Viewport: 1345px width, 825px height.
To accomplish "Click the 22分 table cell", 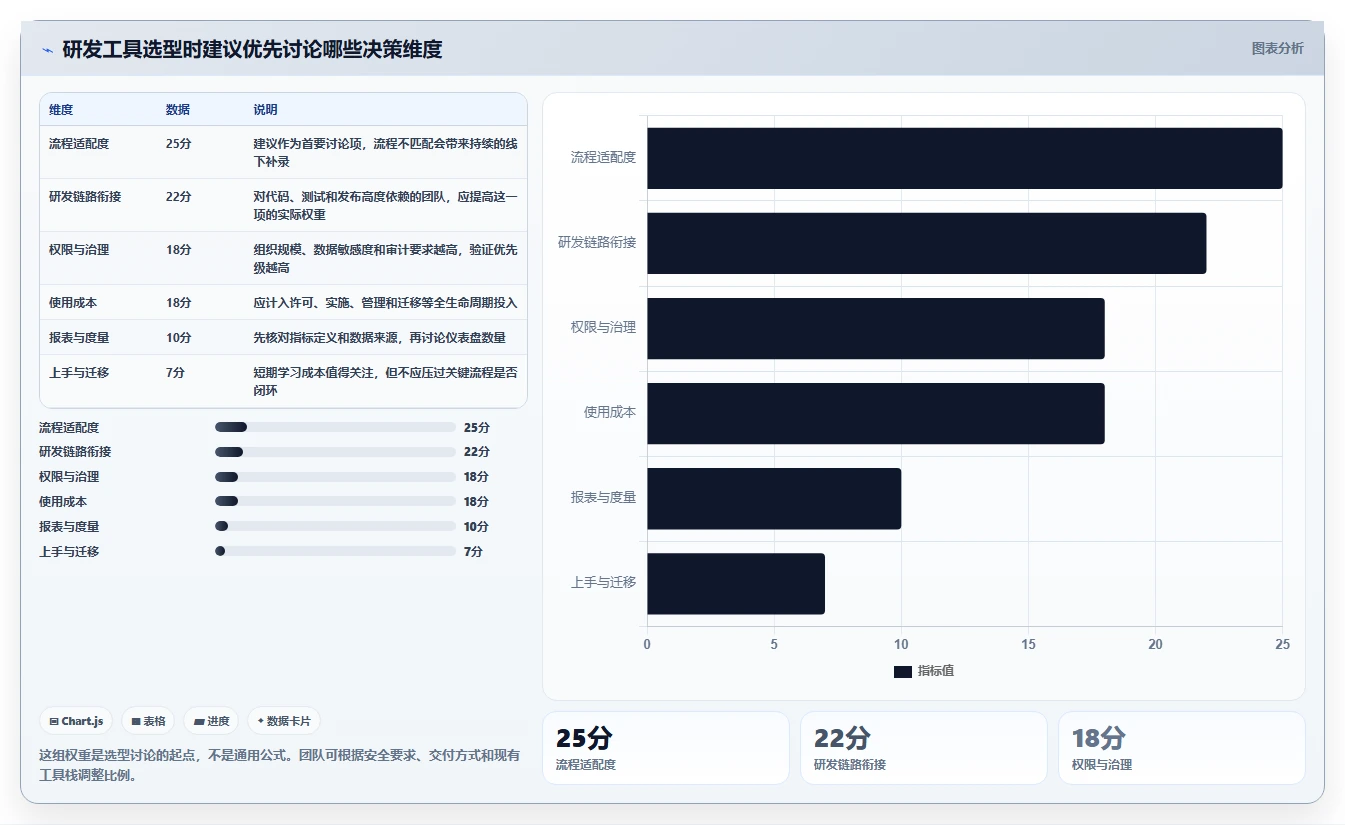I will (x=178, y=197).
